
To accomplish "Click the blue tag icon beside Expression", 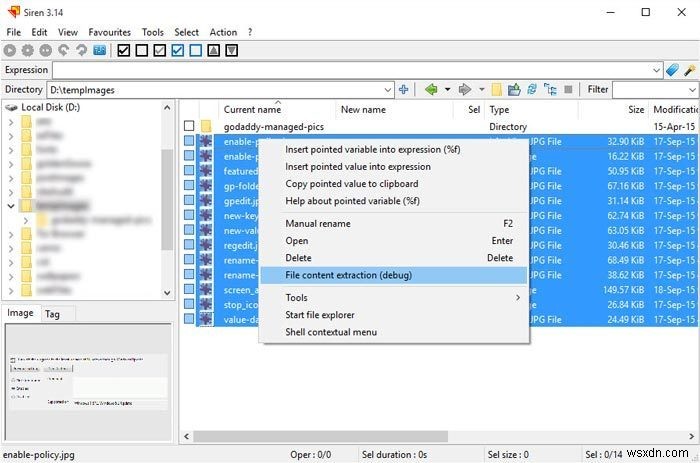I will pos(672,70).
